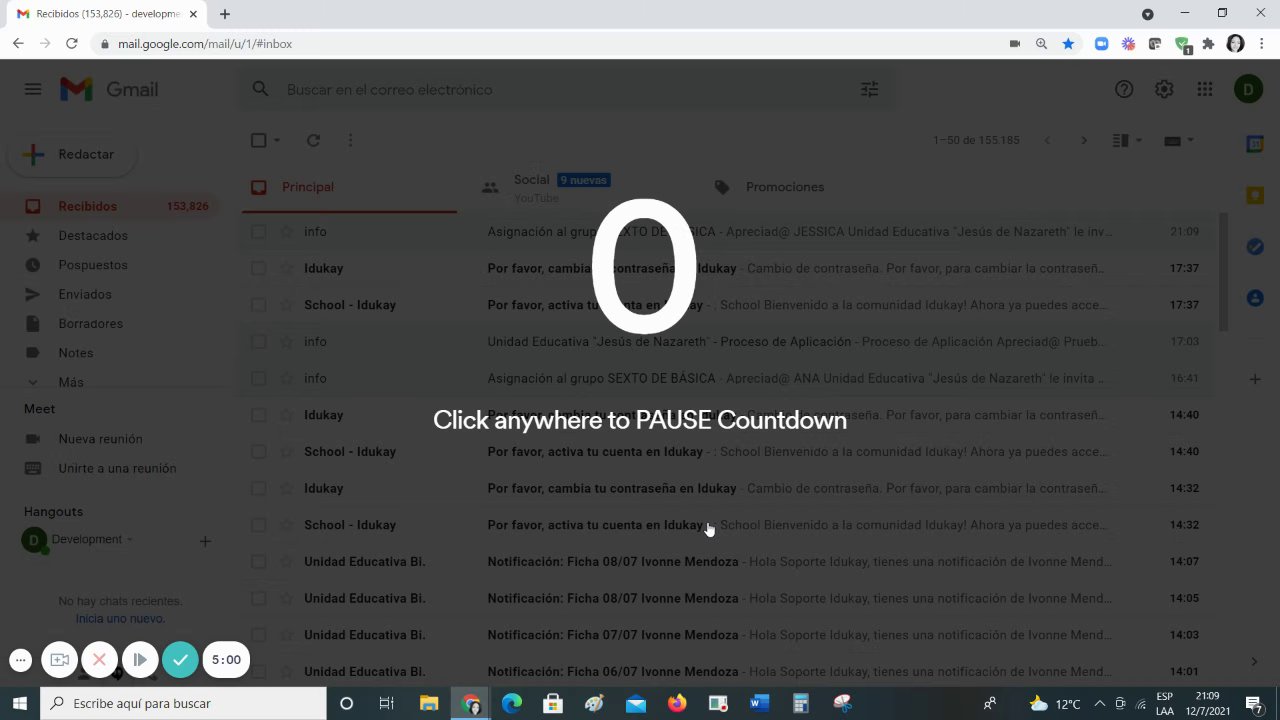Click the inbox vertical scrollbar

click(1223, 272)
